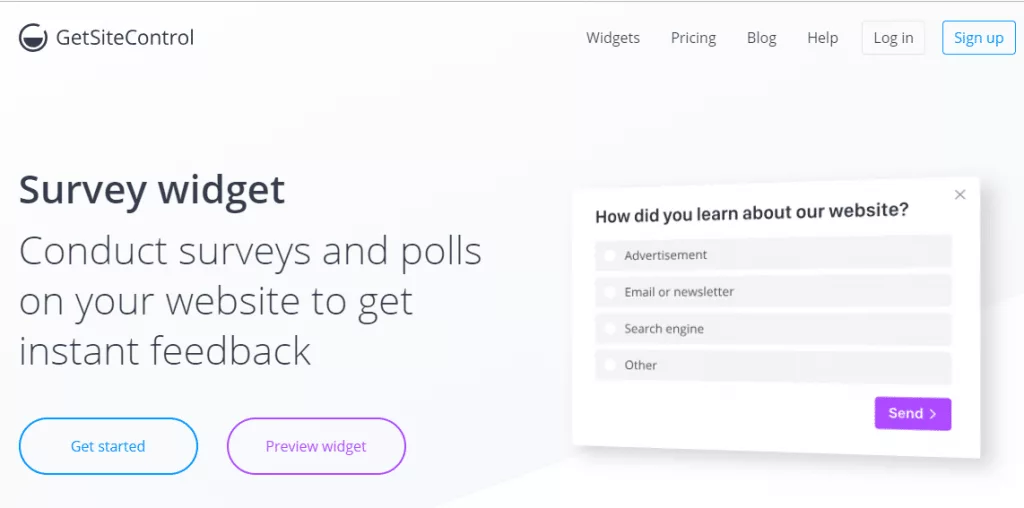This screenshot has width=1024, height=508.
Task: Select the Advertisement radio option
Action: [773, 253]
